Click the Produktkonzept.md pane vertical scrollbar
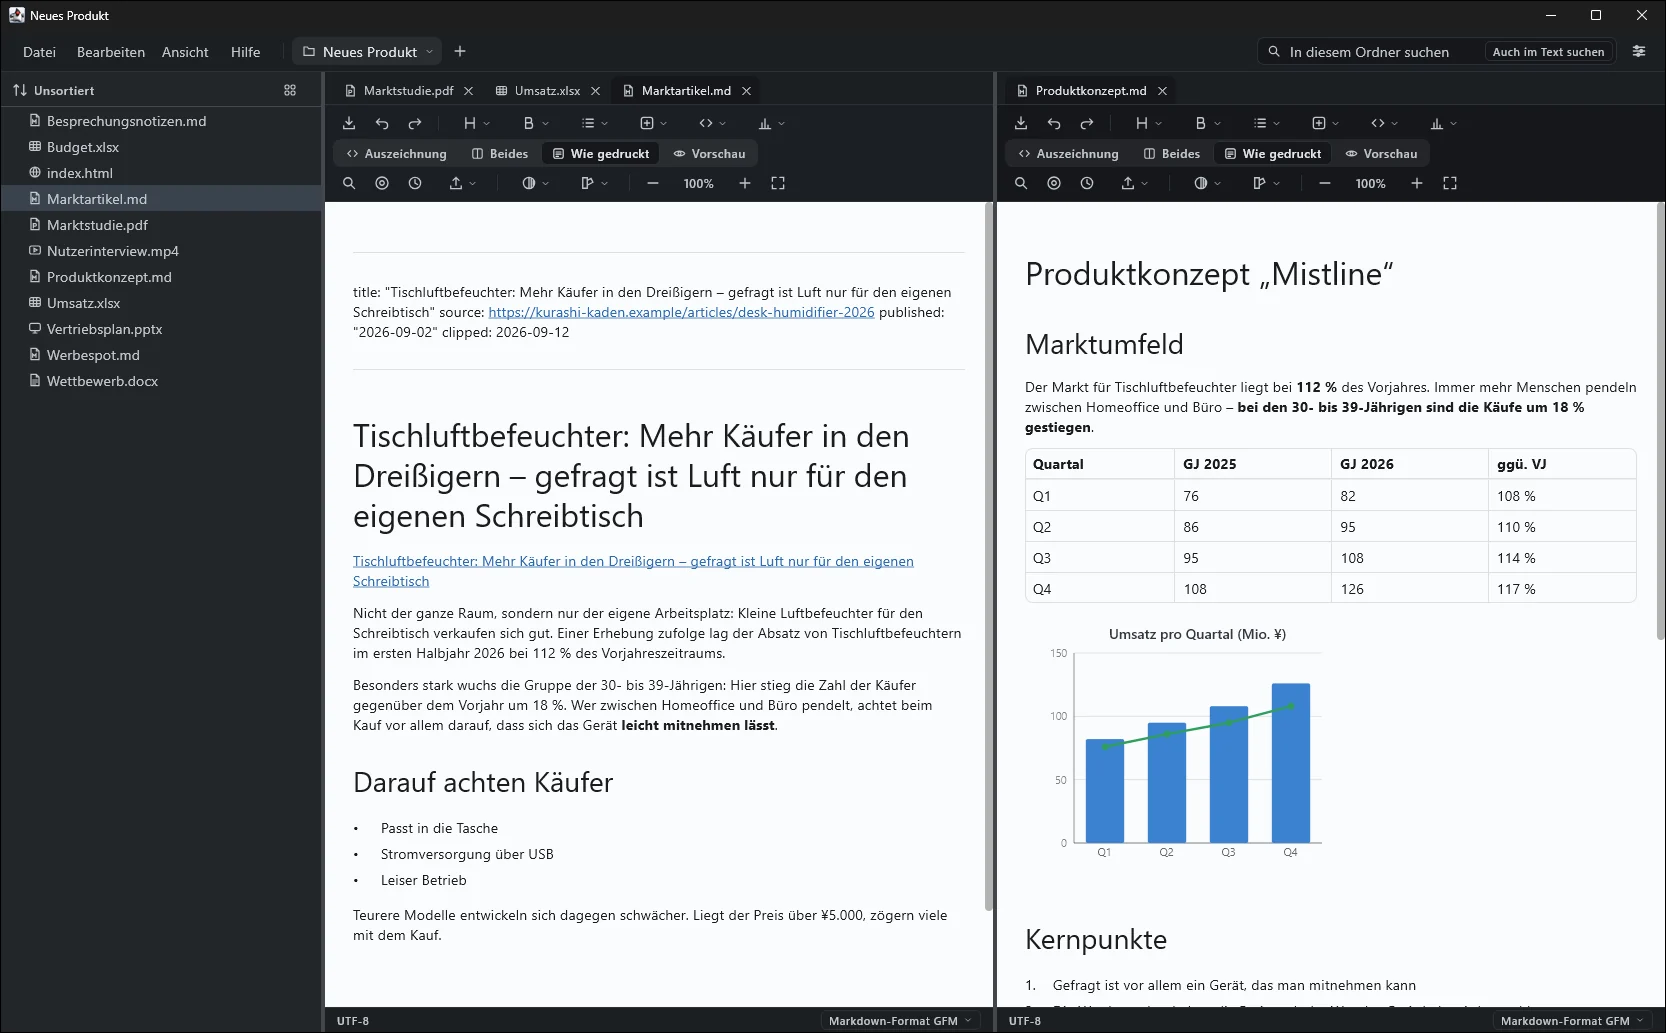 pos(1660,420)
